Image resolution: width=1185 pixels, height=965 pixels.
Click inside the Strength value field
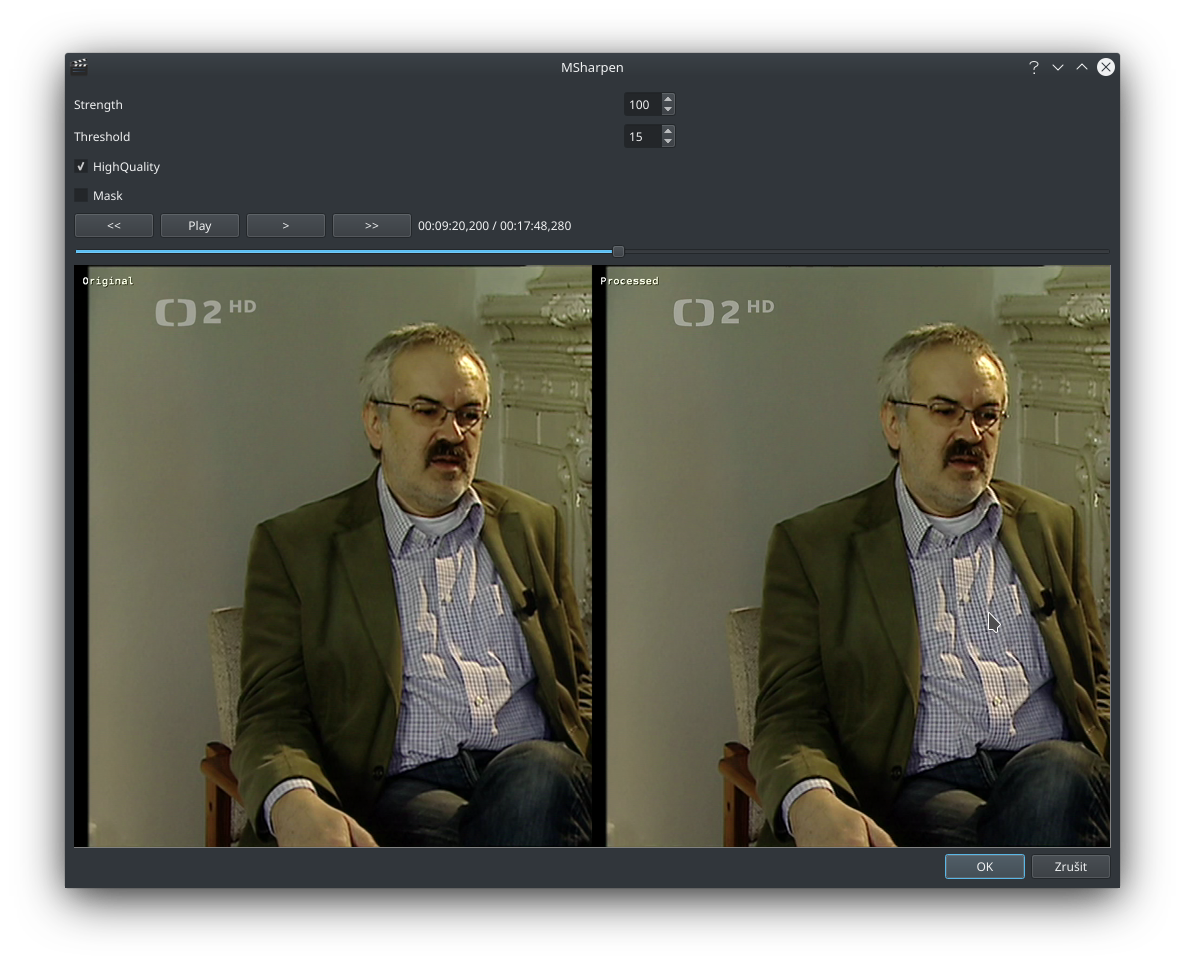(x=643, y=104)
